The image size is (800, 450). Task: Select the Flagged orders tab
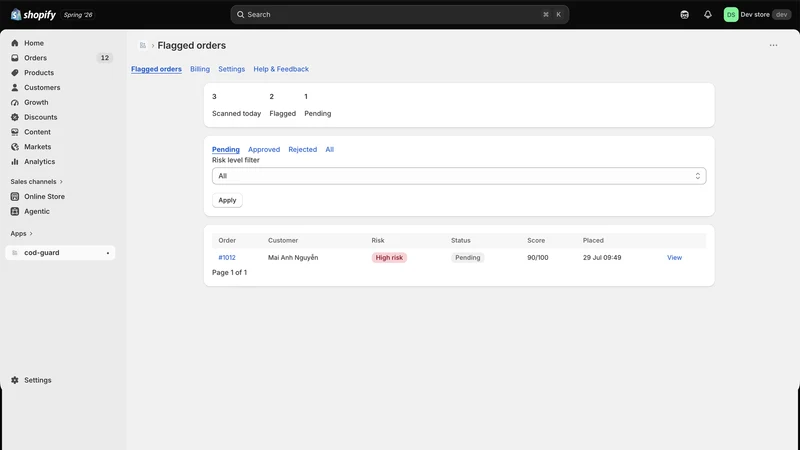(x=156, y=69)
